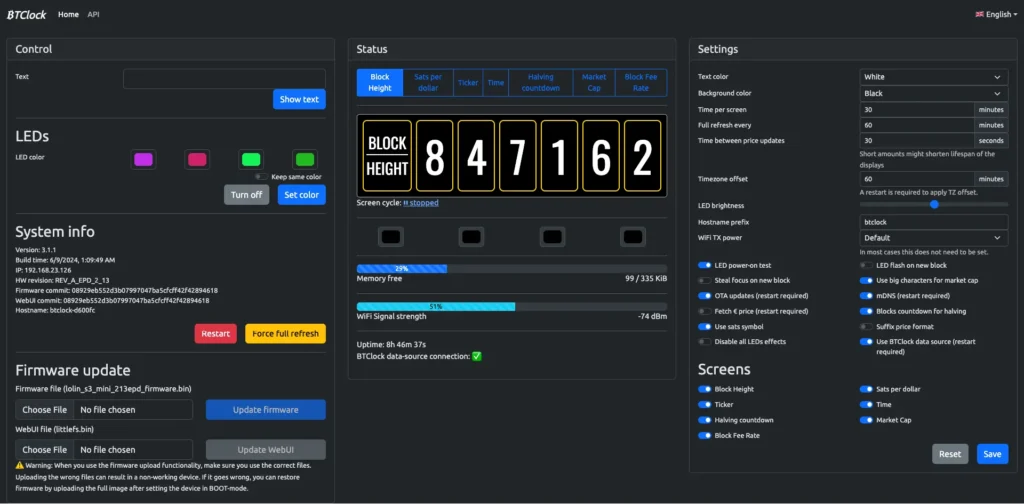This screenshot has width=1024, height=504.
Task: Toggle Keep same color switch
Action: 261,176
